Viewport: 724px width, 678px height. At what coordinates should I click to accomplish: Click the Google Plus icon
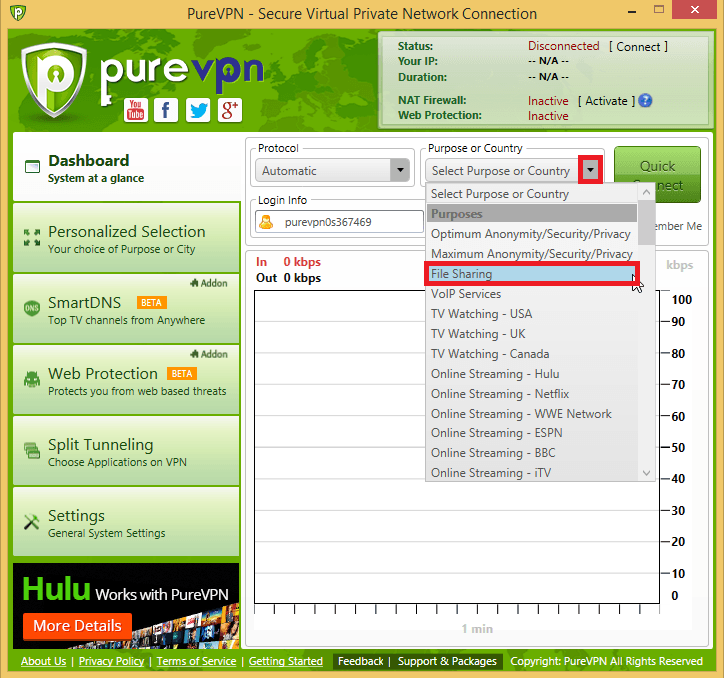pos(230,110)
